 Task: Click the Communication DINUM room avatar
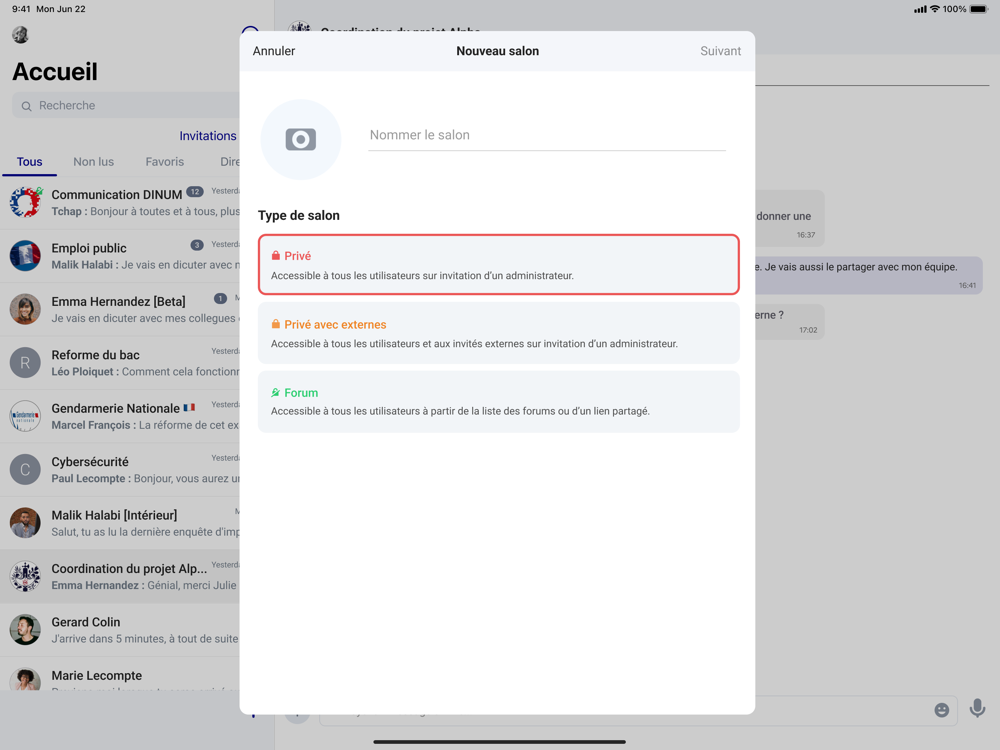(26, 202)
